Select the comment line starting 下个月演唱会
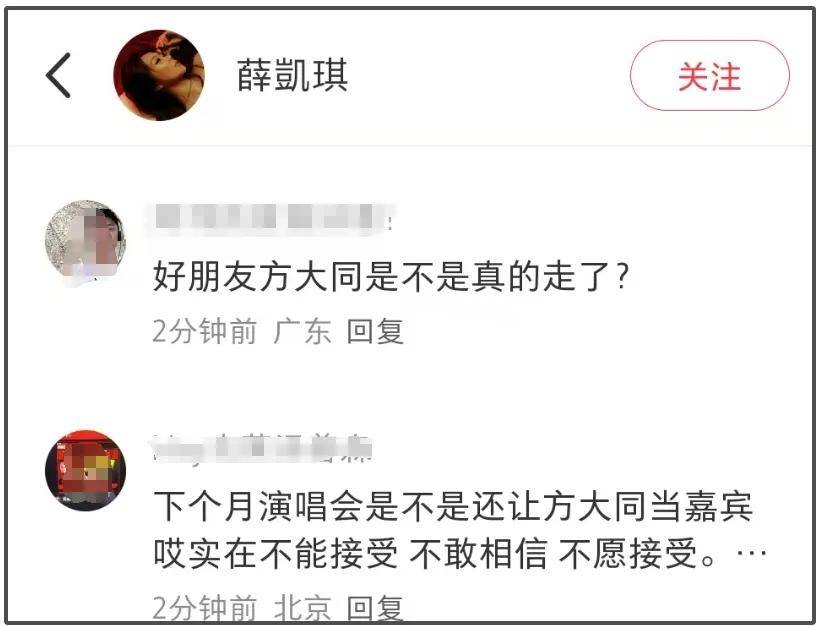The width and height of the screenshot is (817, 626). [453, 506]
